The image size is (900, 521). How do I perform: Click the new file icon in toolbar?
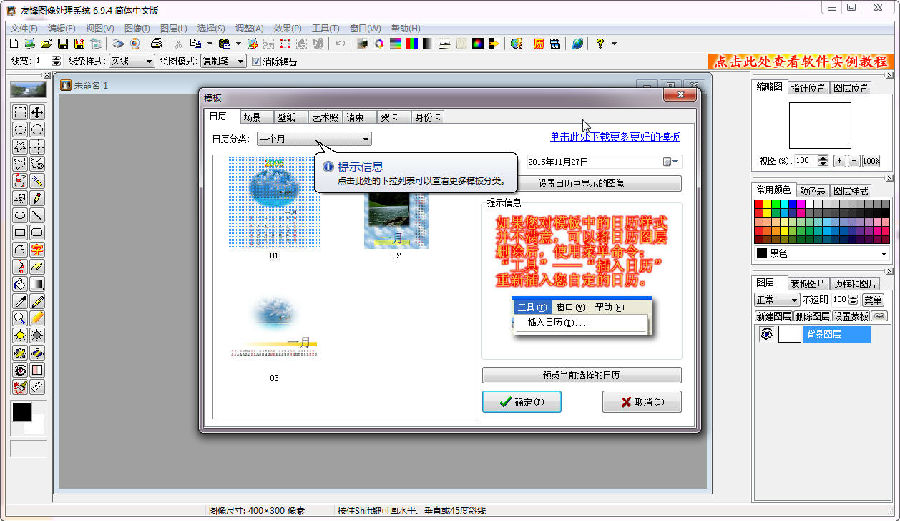tap(14, 44)
